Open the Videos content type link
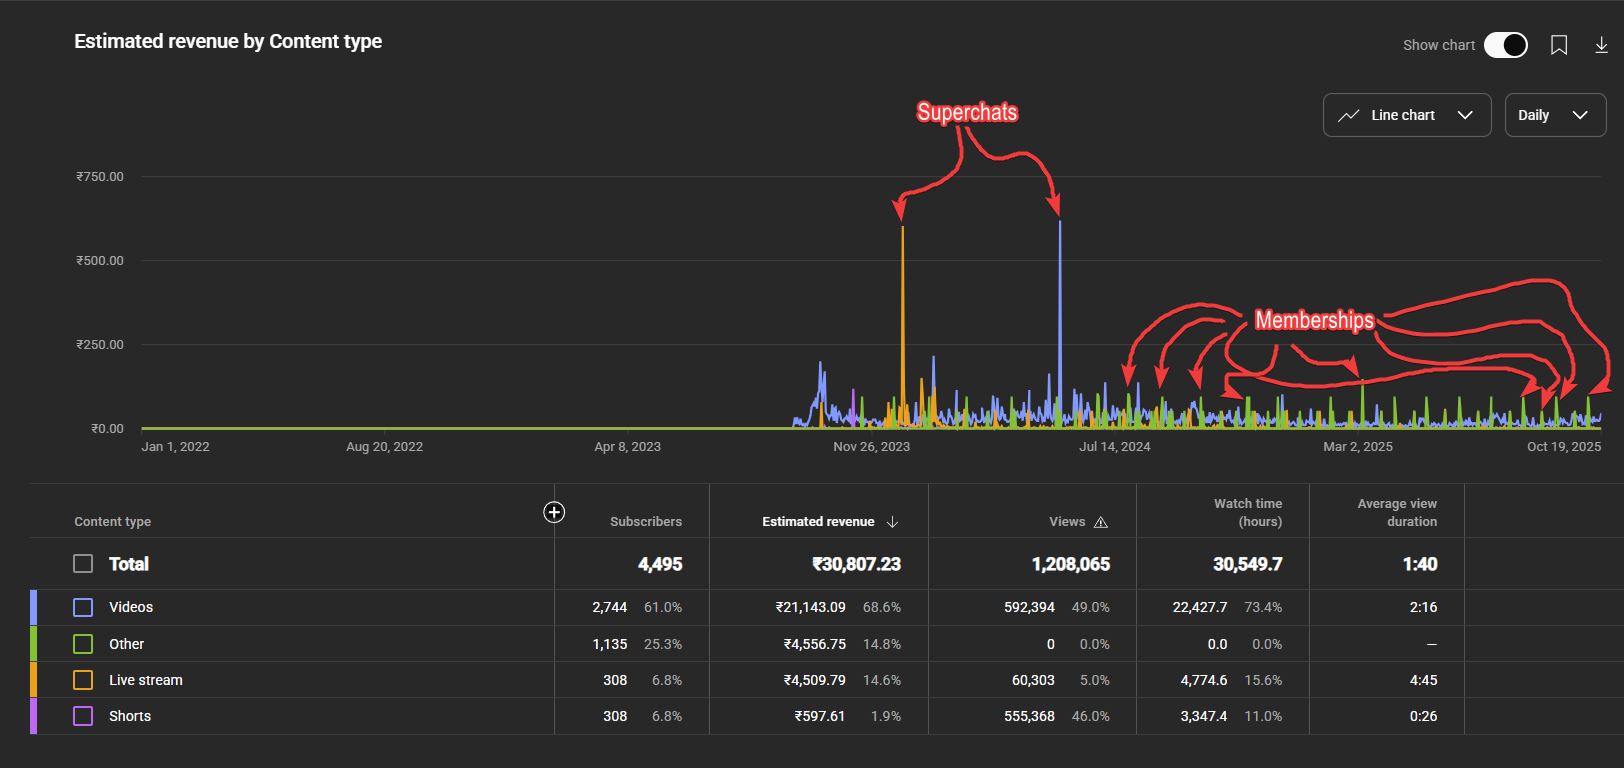This screenshot has width=1624, height=768. 131,607
